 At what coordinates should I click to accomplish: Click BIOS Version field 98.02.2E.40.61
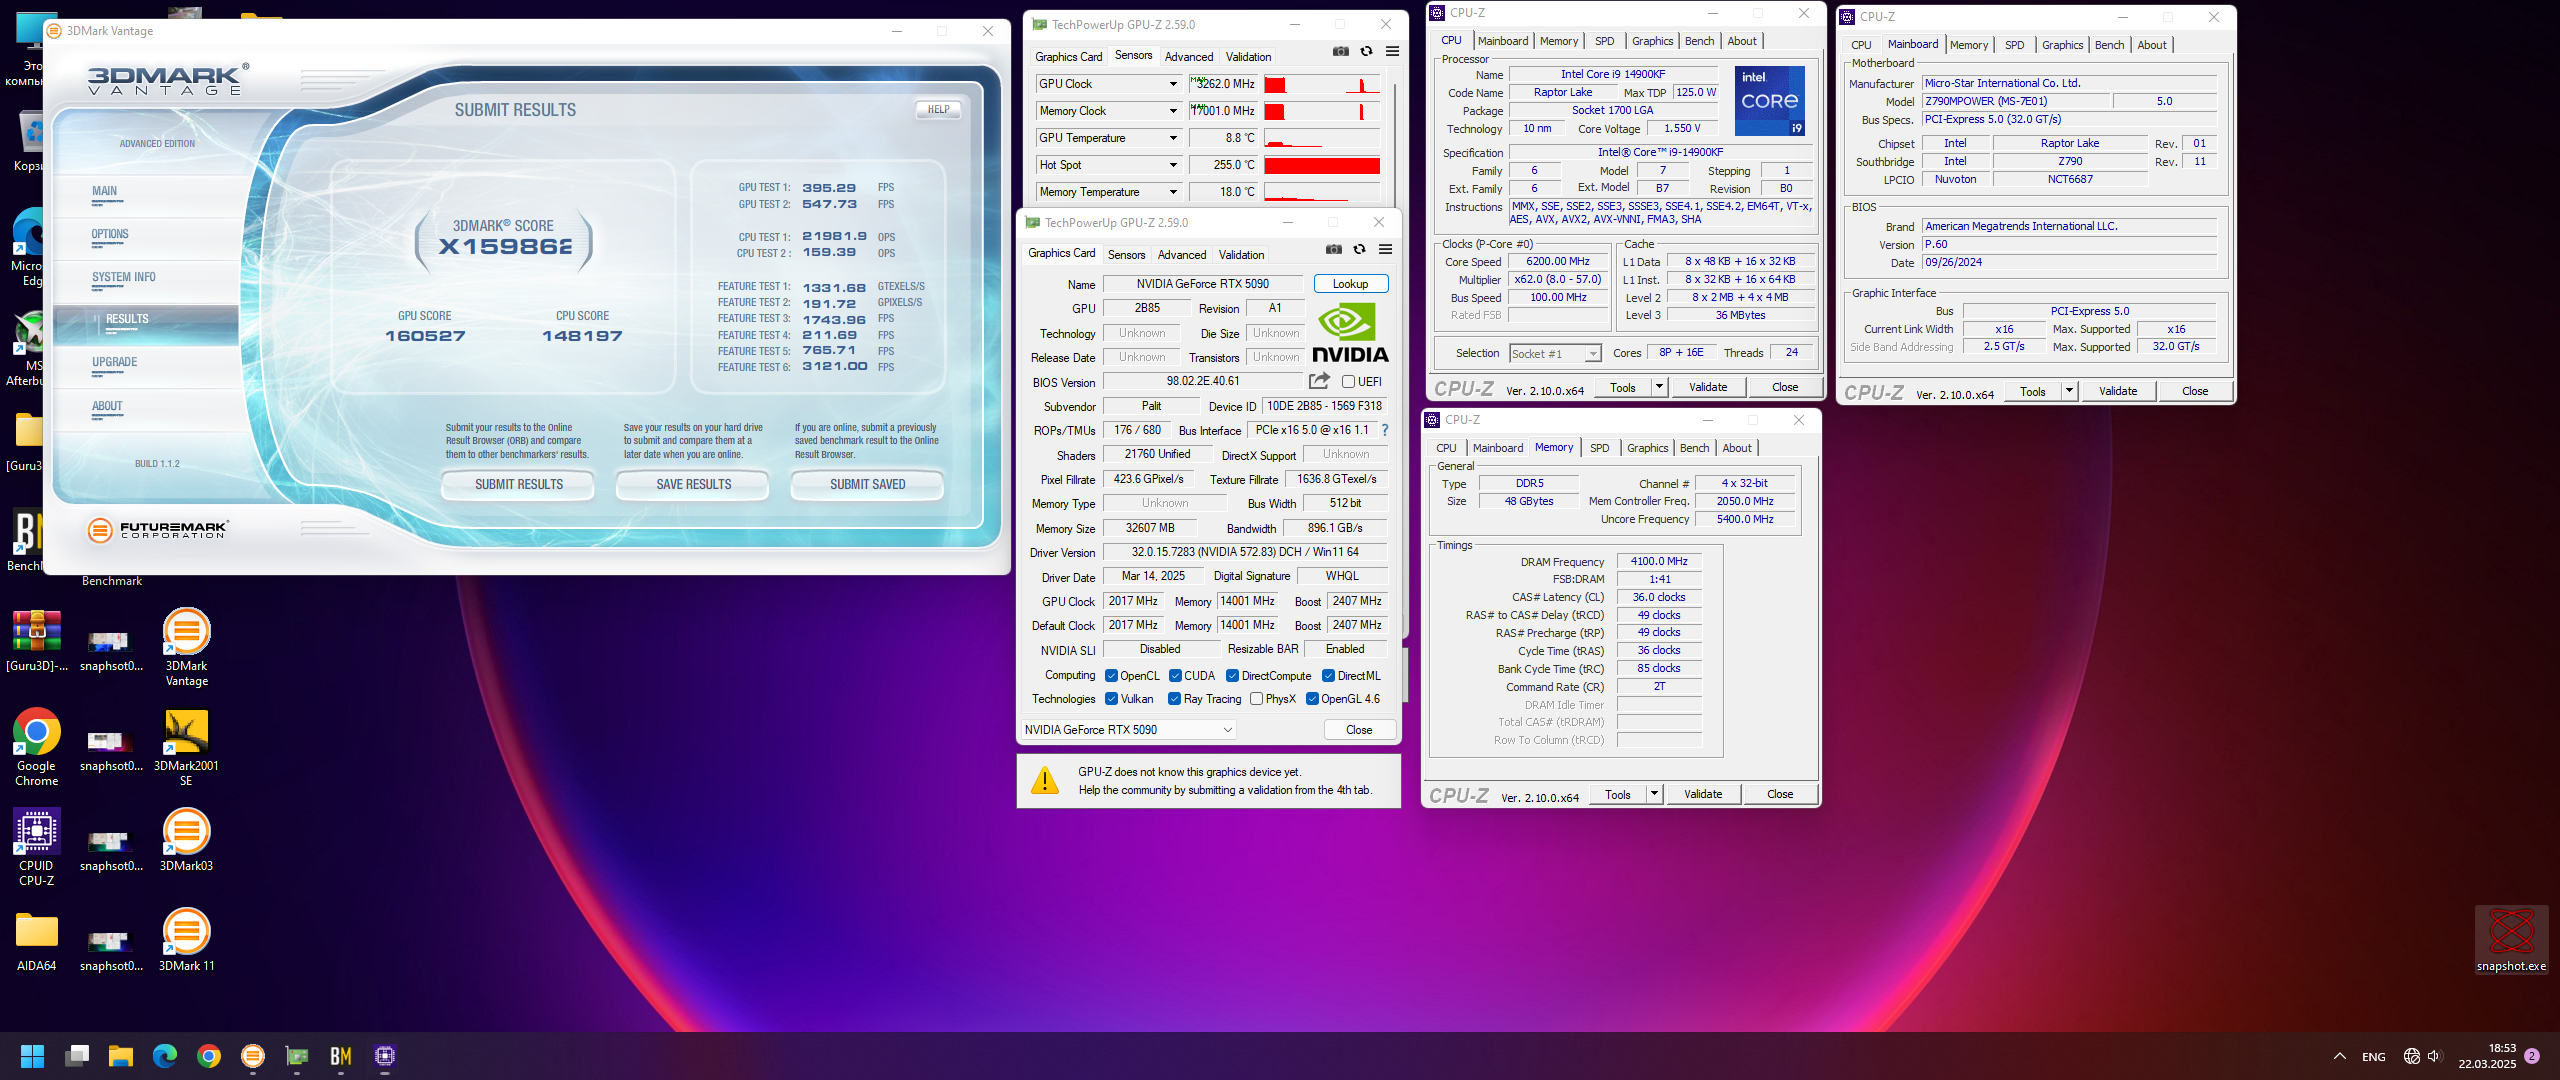click(1203, 381)
